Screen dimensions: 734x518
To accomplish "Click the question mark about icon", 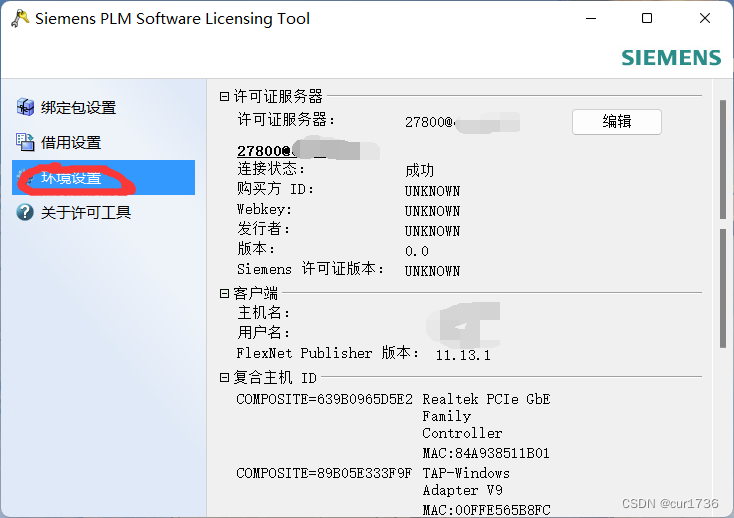I will pyautogui.click(x=25, y=212).
